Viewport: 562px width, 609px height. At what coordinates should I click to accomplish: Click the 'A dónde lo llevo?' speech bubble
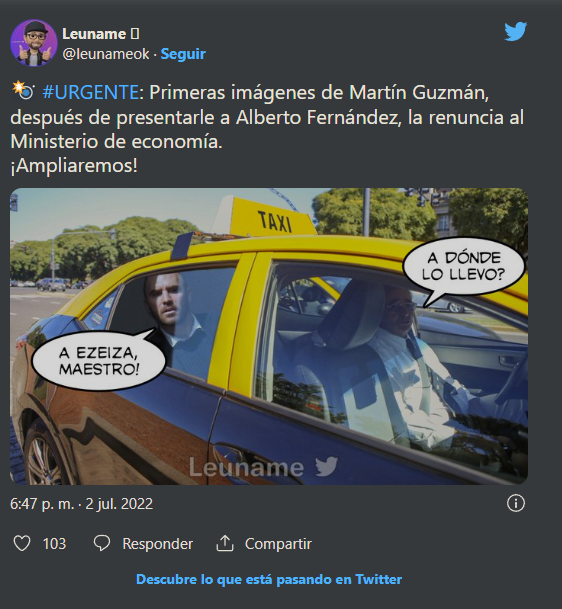tap(463, 266)
